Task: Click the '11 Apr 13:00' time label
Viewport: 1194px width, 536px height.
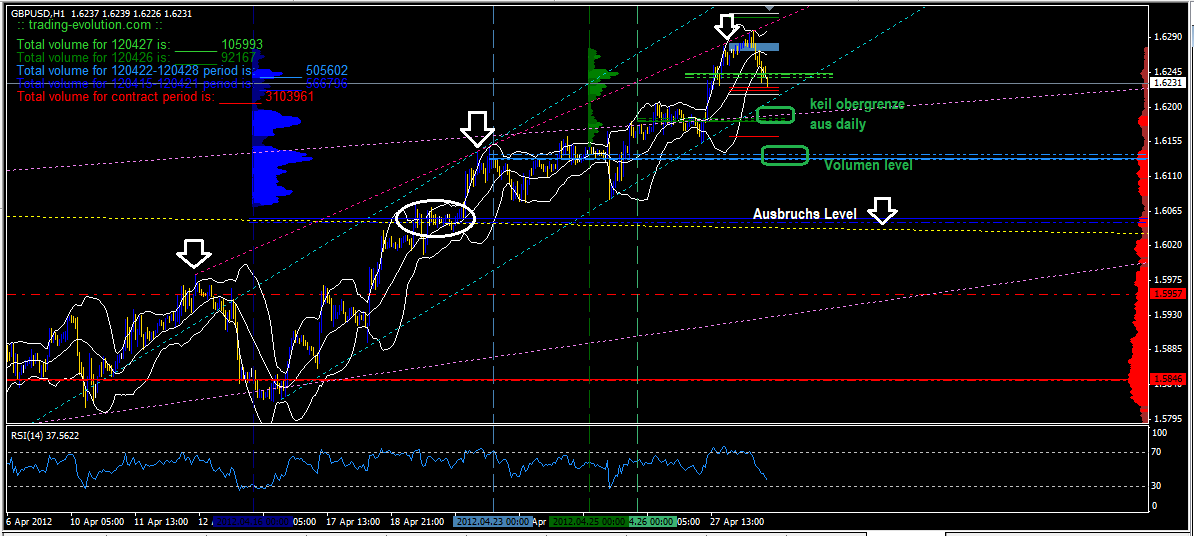Action: pos(163,522)
